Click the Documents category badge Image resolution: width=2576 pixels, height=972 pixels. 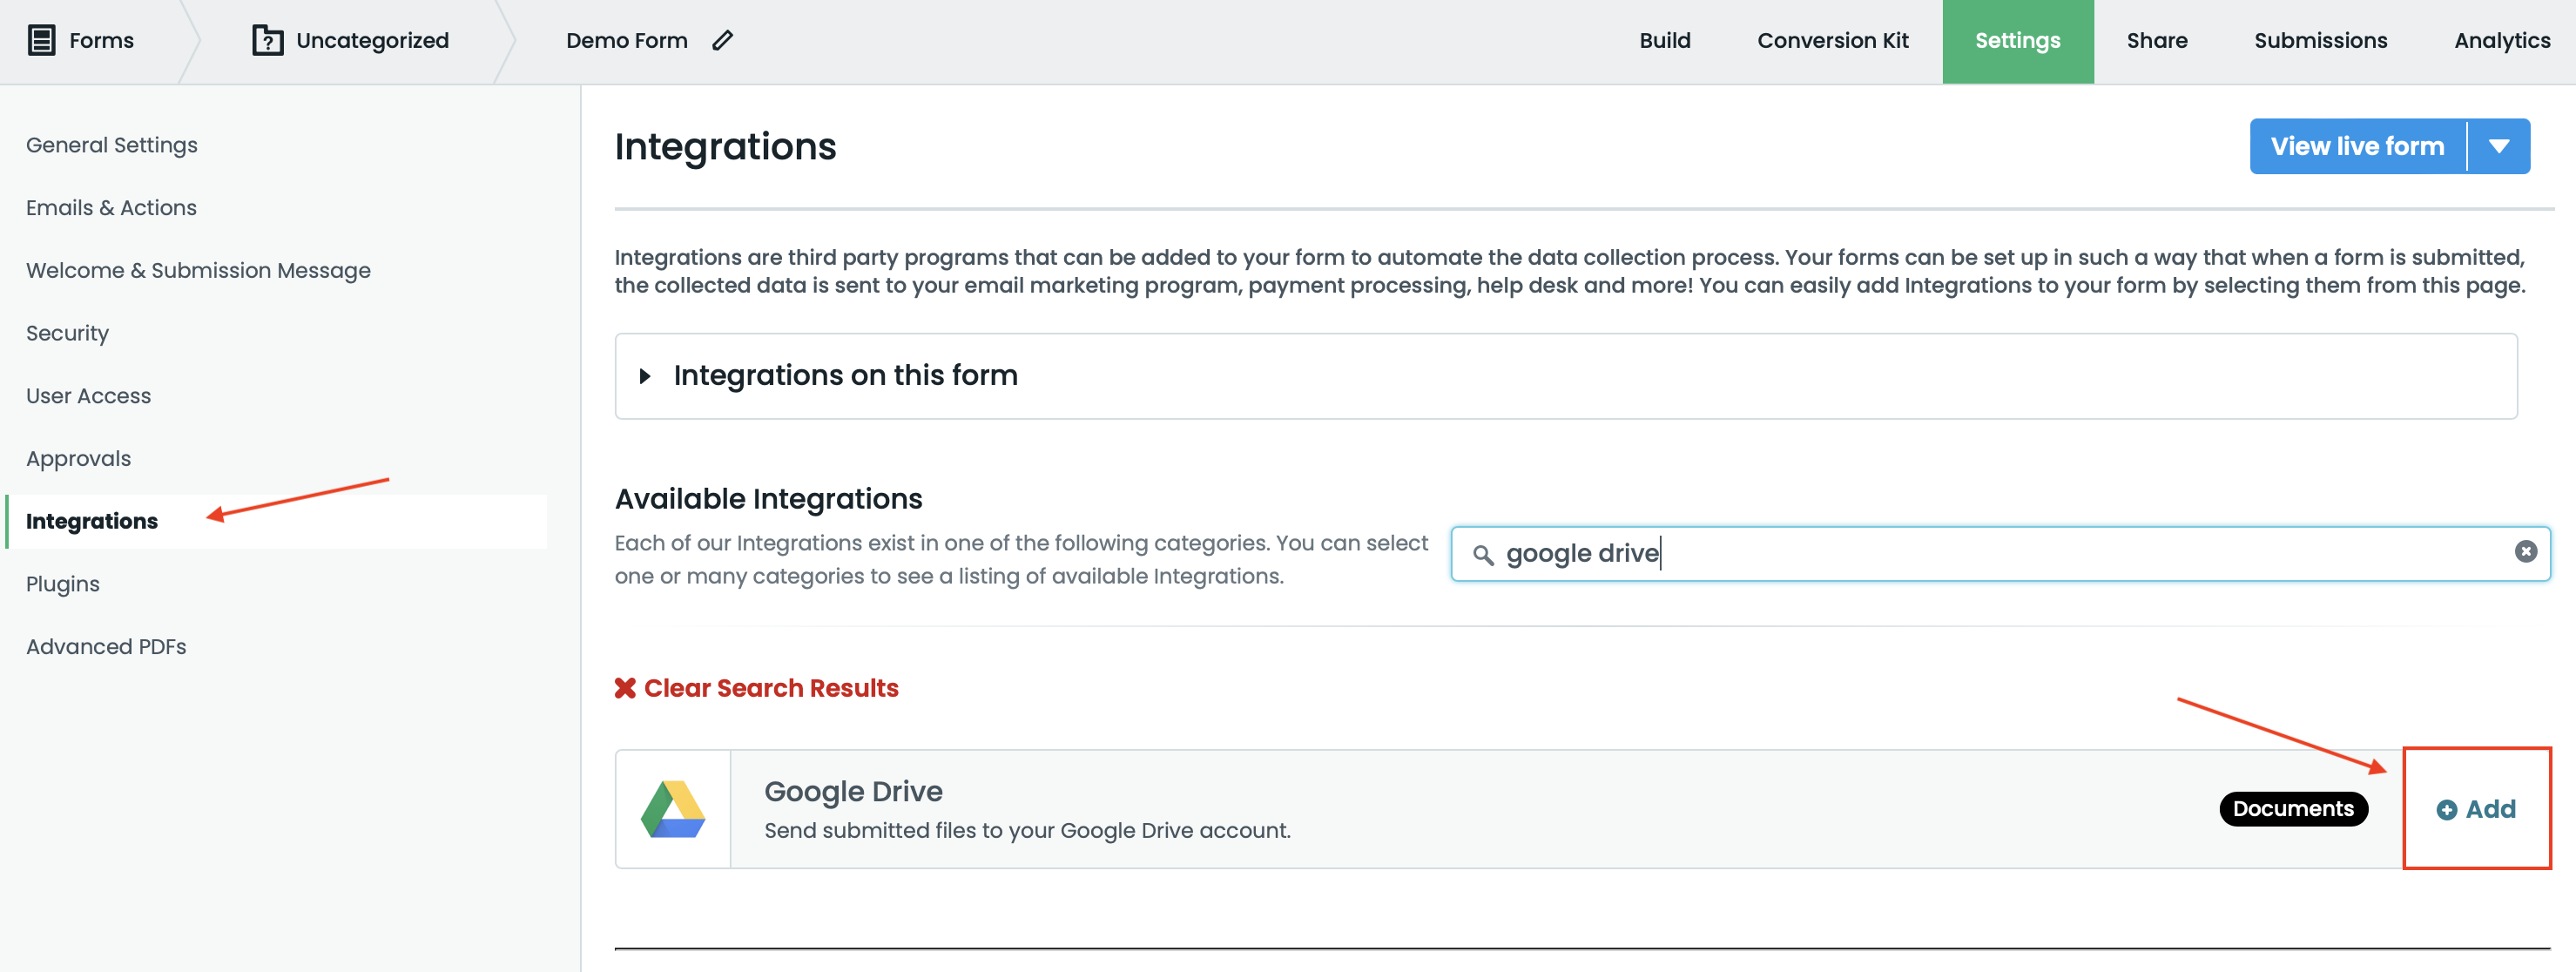[2292, 808]
